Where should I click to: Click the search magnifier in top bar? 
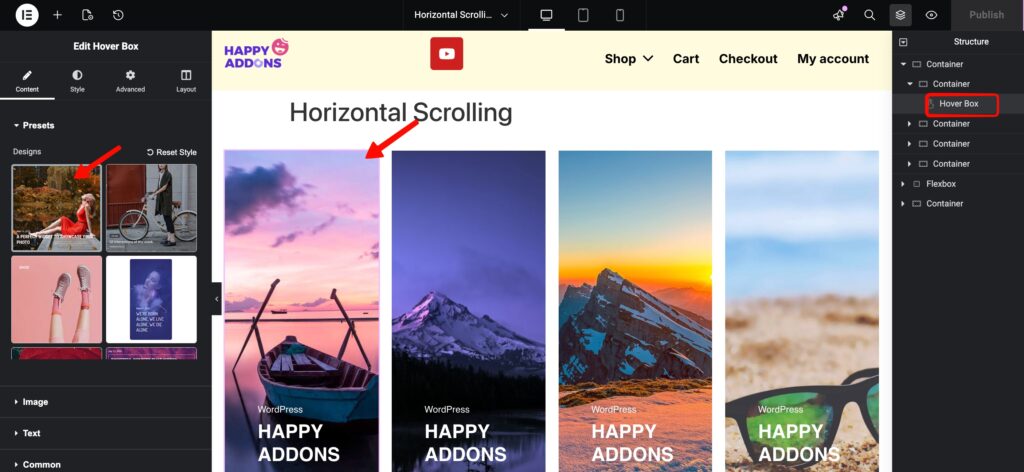coord(870,15)
